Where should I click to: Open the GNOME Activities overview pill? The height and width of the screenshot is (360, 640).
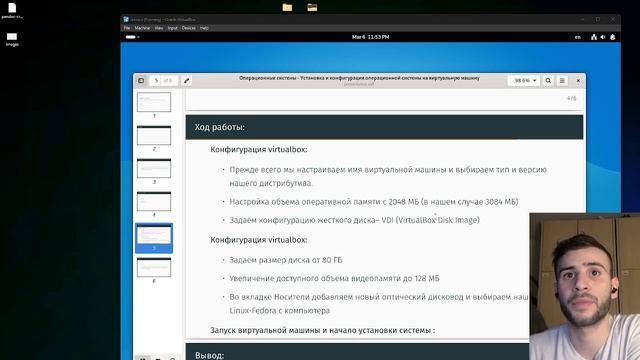pyautogui.click(x=132, y=37)
